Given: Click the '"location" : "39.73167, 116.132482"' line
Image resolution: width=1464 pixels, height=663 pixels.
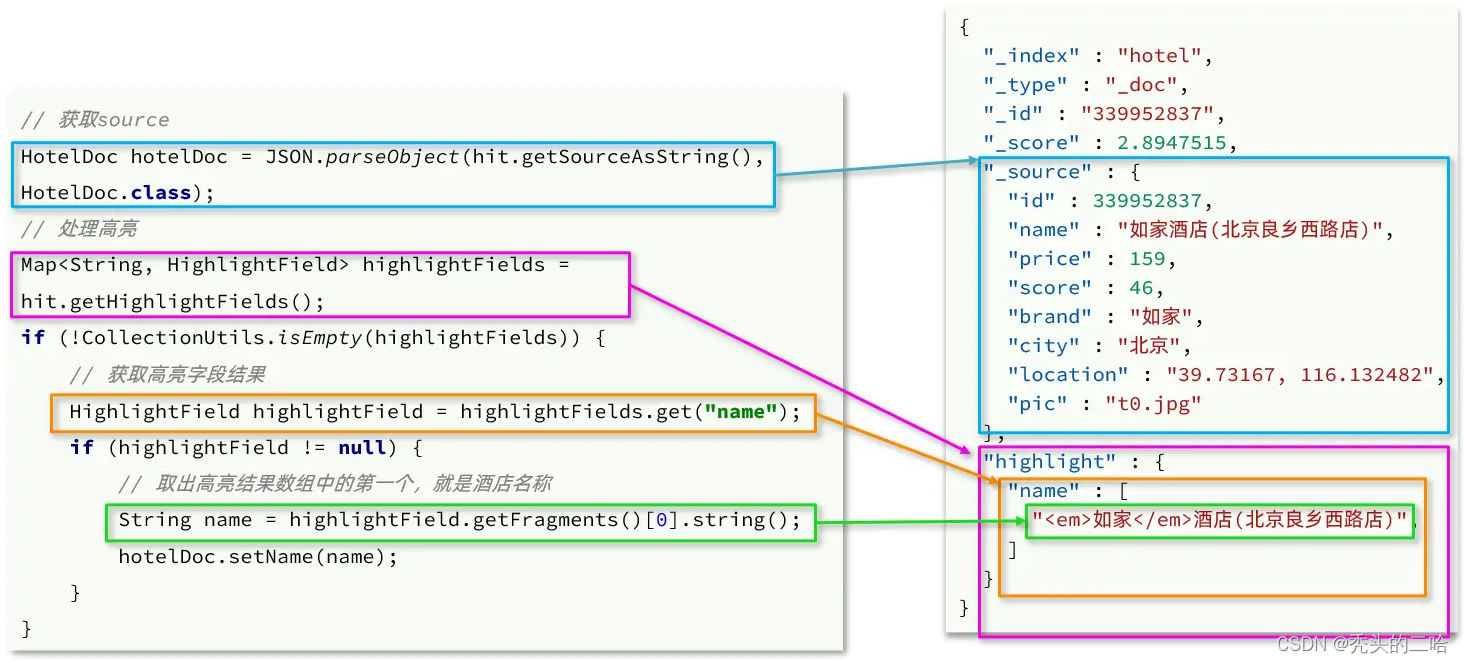Looking at the screenshot, I should (x=1227, y=375).
